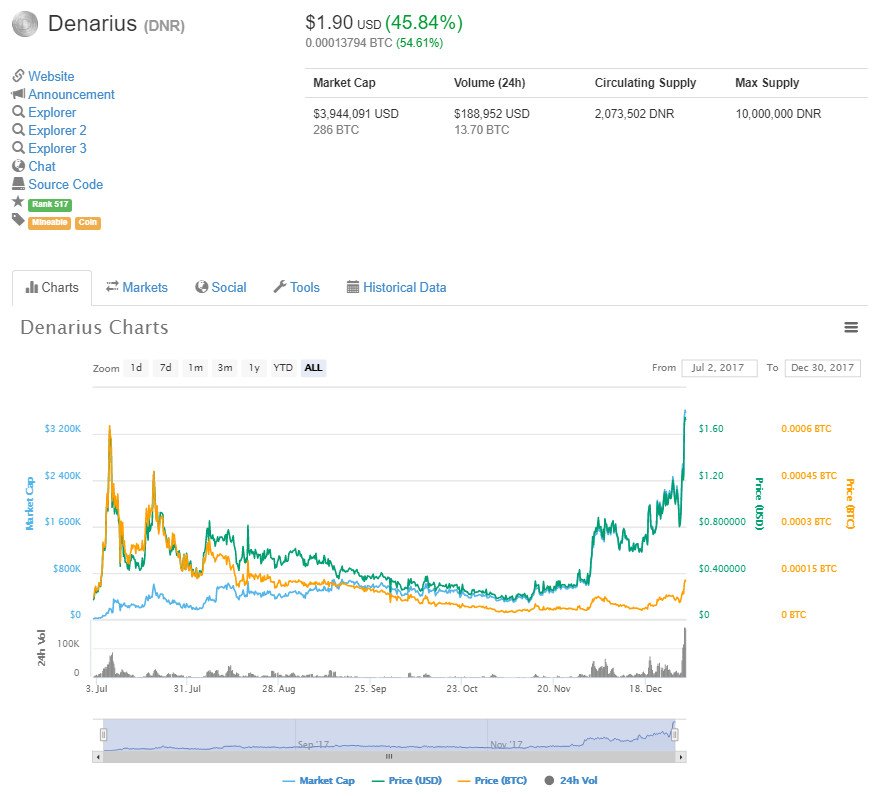Click the globe icon beside Chat
The width and height of the screenshot is (880, 796).
tap(19, 166)
